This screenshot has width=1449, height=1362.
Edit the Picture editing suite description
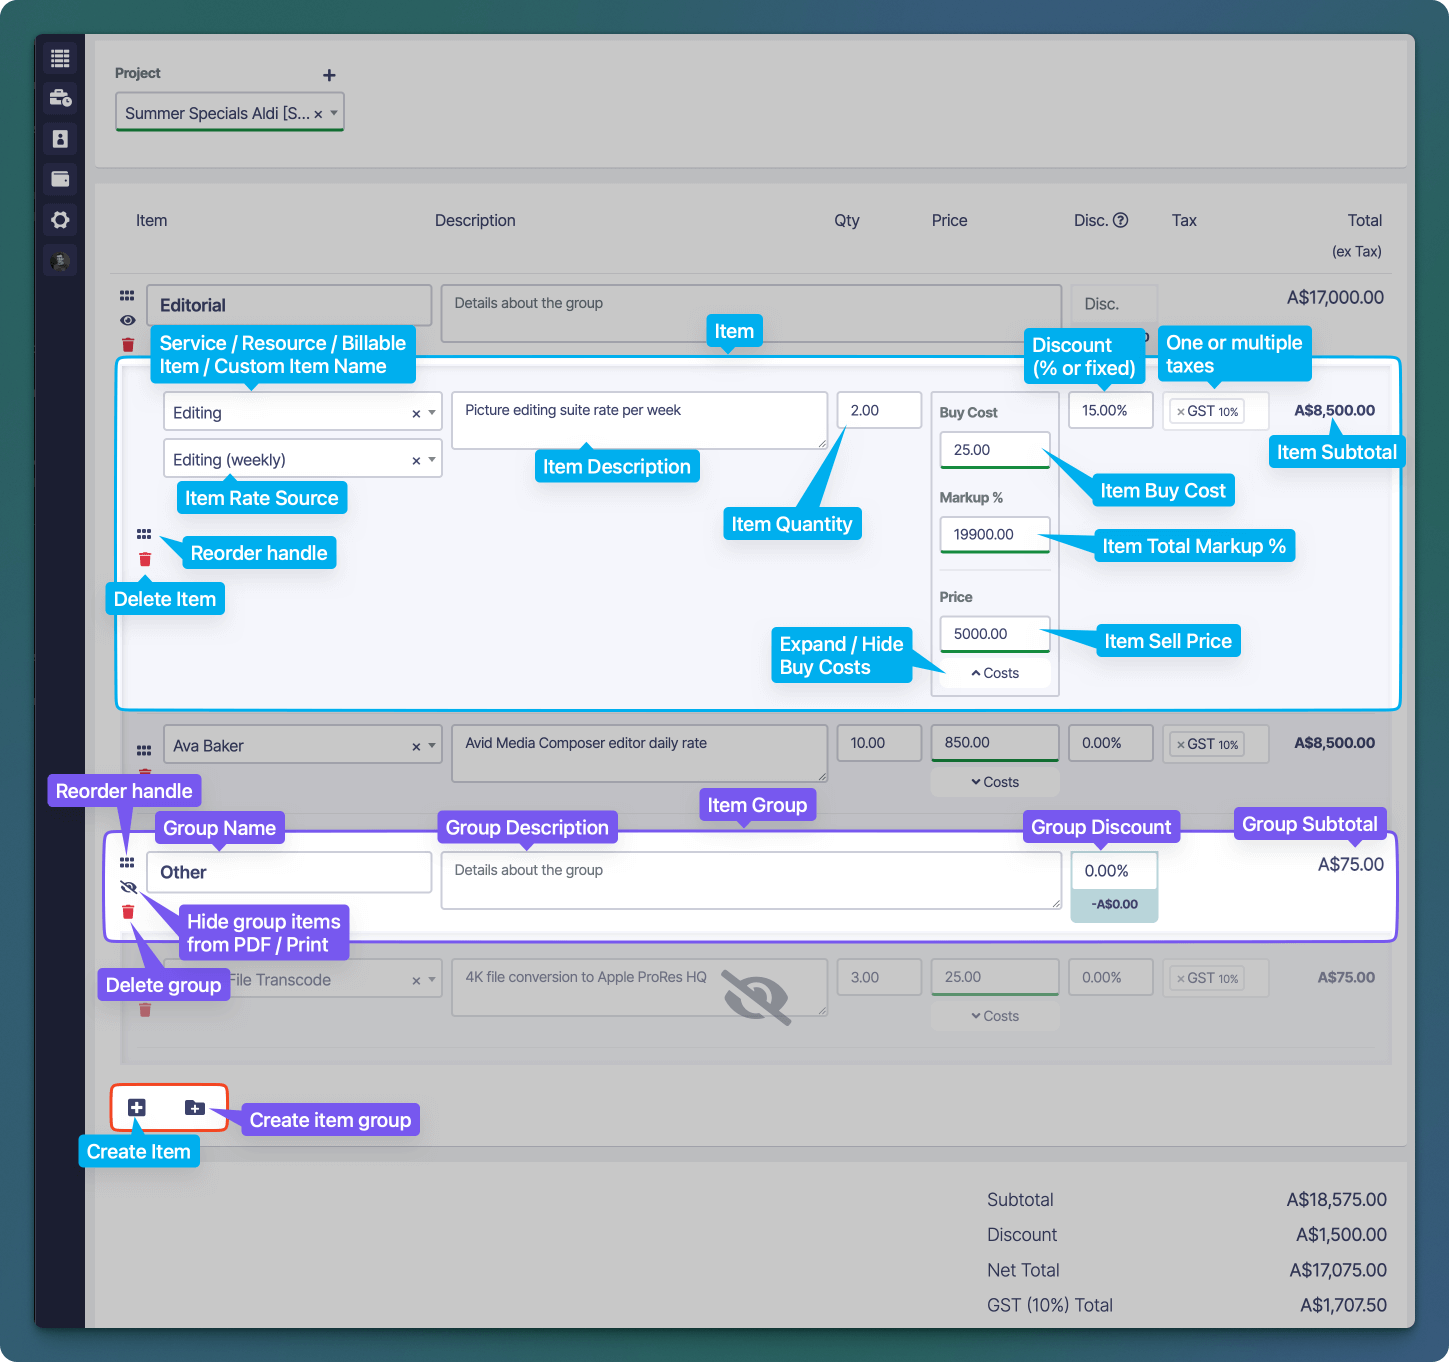[640, 420]
